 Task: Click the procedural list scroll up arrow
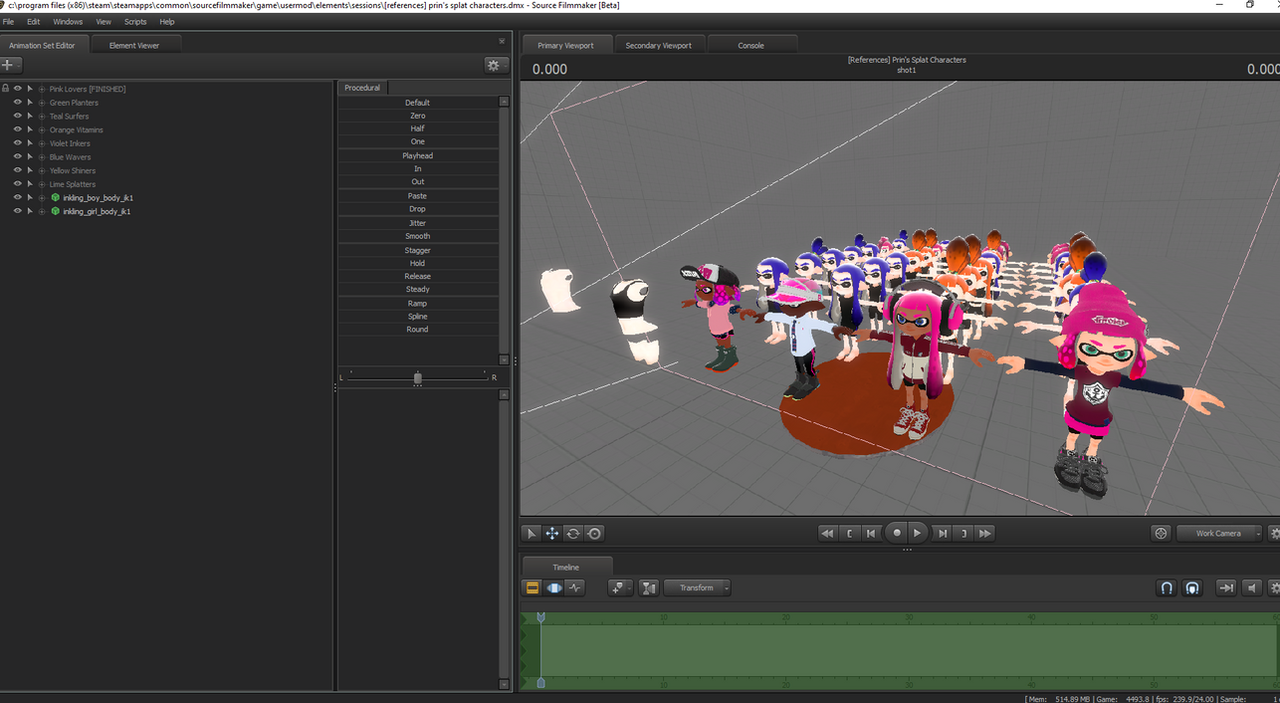(504, 101)
